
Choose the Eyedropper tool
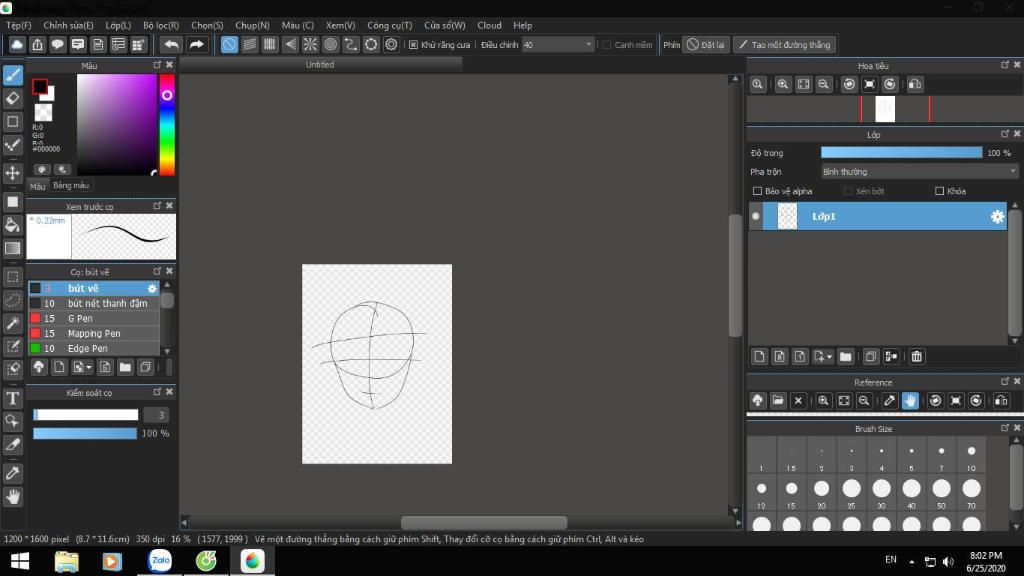pyautogui.click(x=13, y=472)
